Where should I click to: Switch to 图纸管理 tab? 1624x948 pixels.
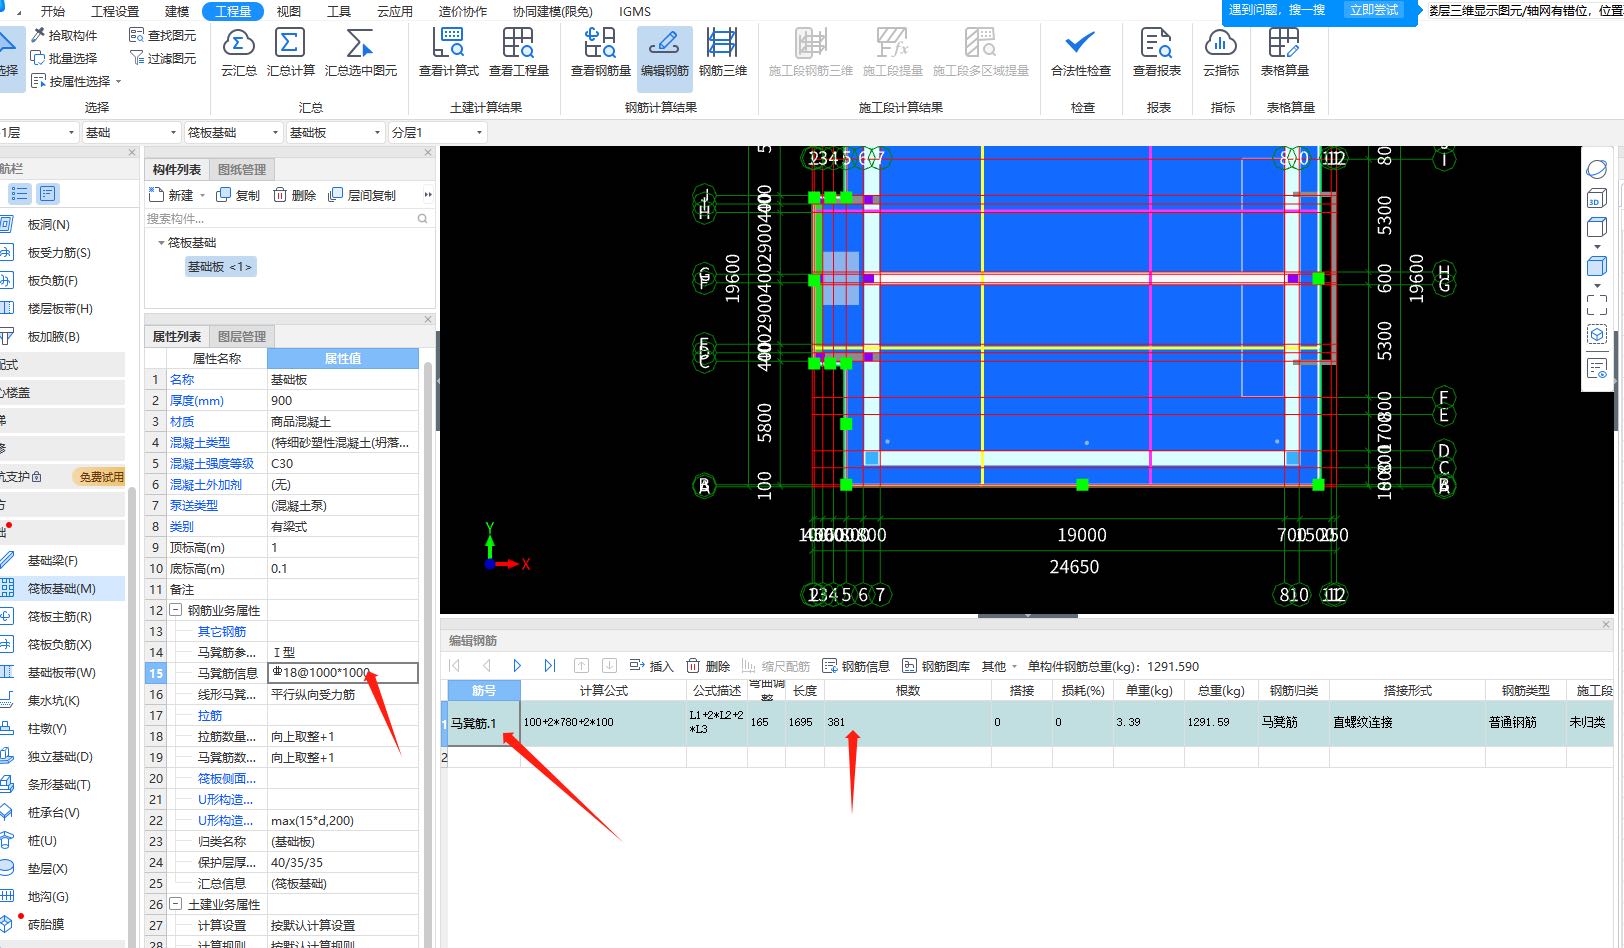(x=242, y=170)
